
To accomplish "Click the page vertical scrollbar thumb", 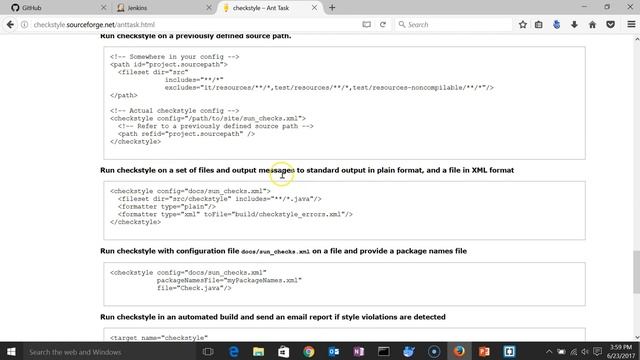I will point(636,272).
